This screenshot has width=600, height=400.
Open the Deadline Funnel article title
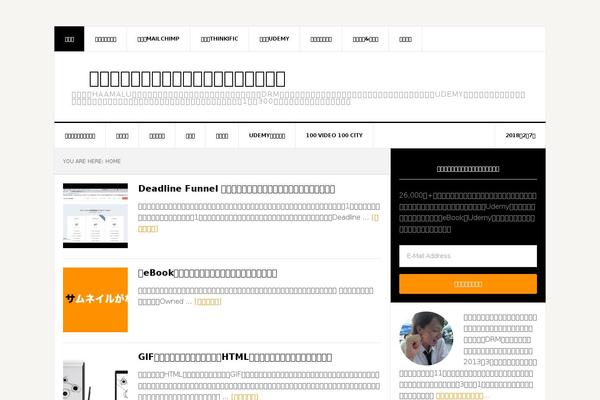(x=236, y=189)
